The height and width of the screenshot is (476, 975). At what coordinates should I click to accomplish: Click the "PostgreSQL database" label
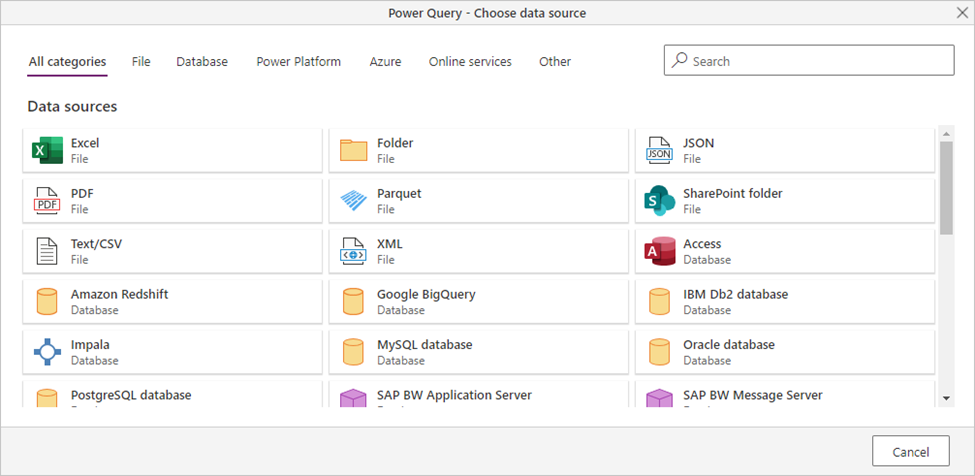131,395
